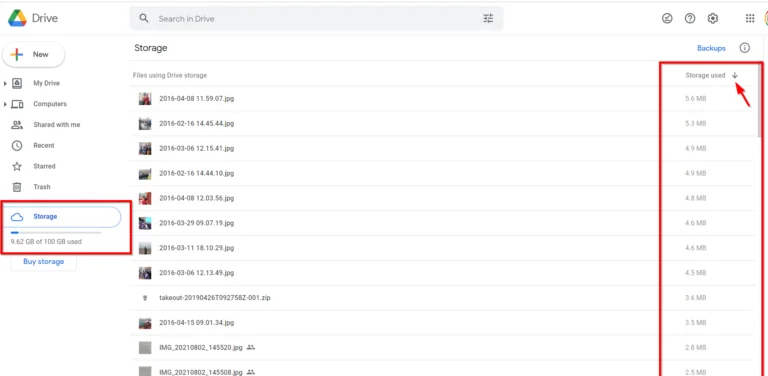768x376 pixels.
Task: Click the 4.8 MB size value
Action: coord(696,198)
